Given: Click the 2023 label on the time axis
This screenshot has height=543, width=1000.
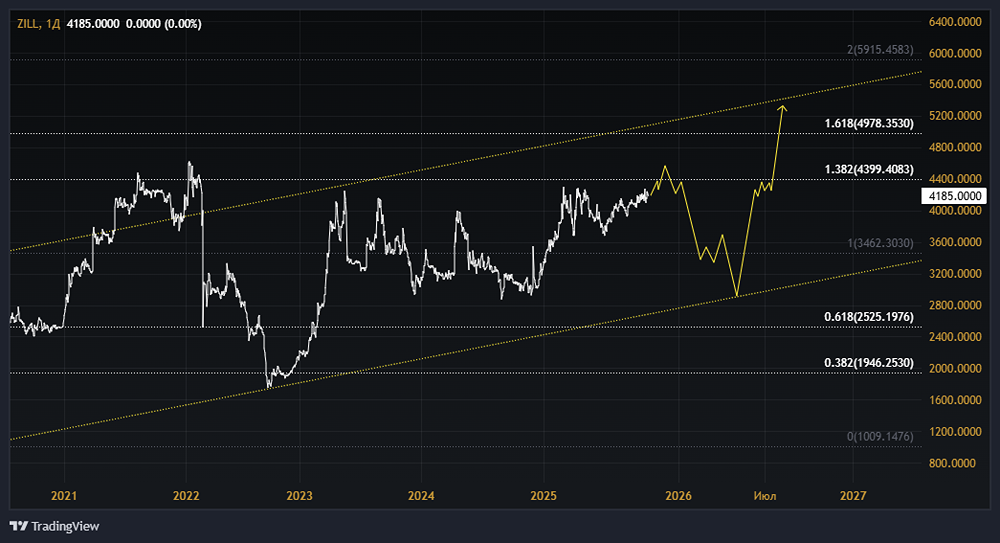Looking at the screenshot, I should pyautogui.click(x=300, y=496).
